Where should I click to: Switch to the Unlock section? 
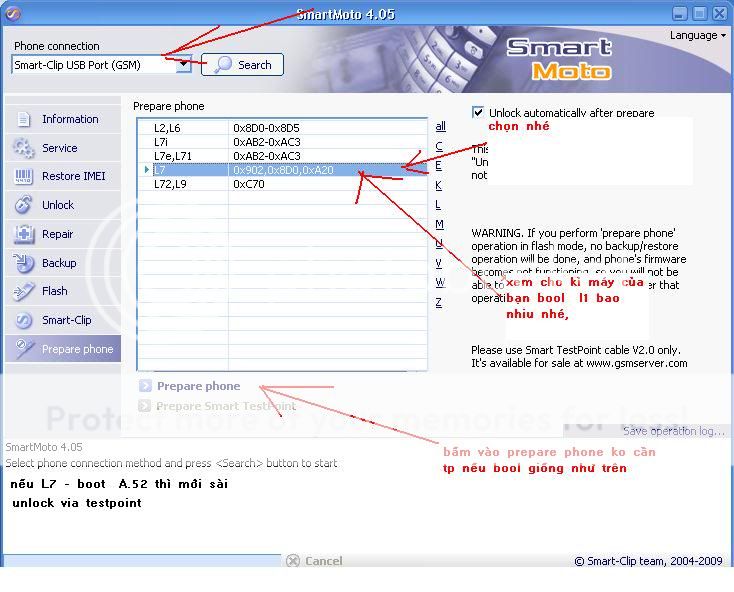(x=63, y=205)
